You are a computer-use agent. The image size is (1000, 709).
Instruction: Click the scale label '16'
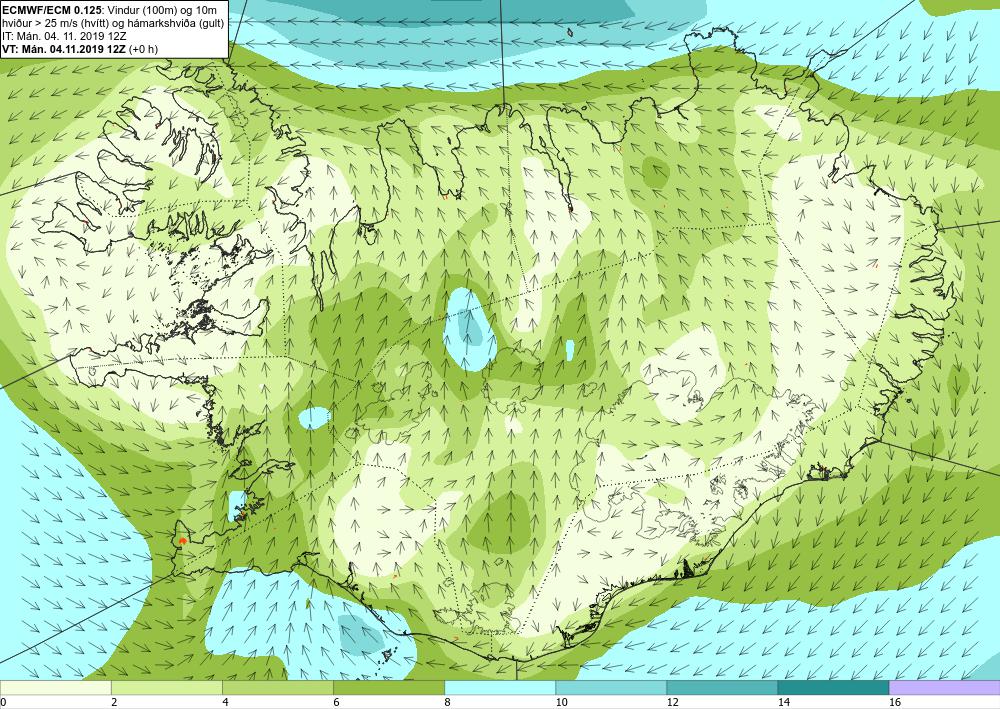(x=895, y=702)
